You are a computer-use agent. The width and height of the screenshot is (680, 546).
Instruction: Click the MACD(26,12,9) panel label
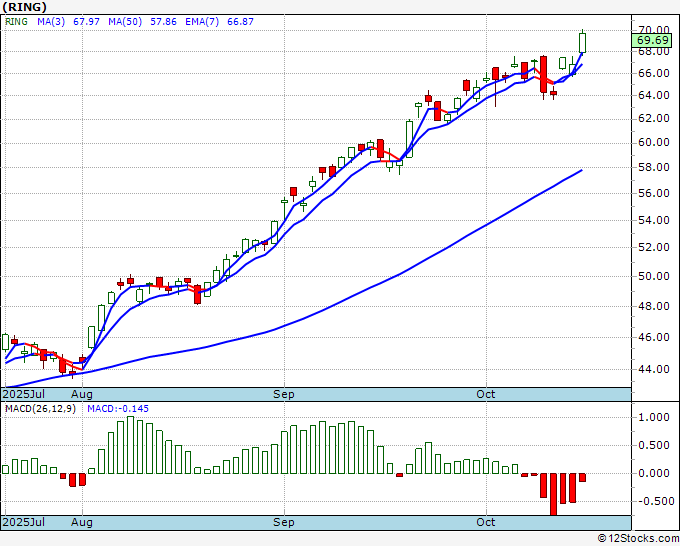[x=40, y=409]
